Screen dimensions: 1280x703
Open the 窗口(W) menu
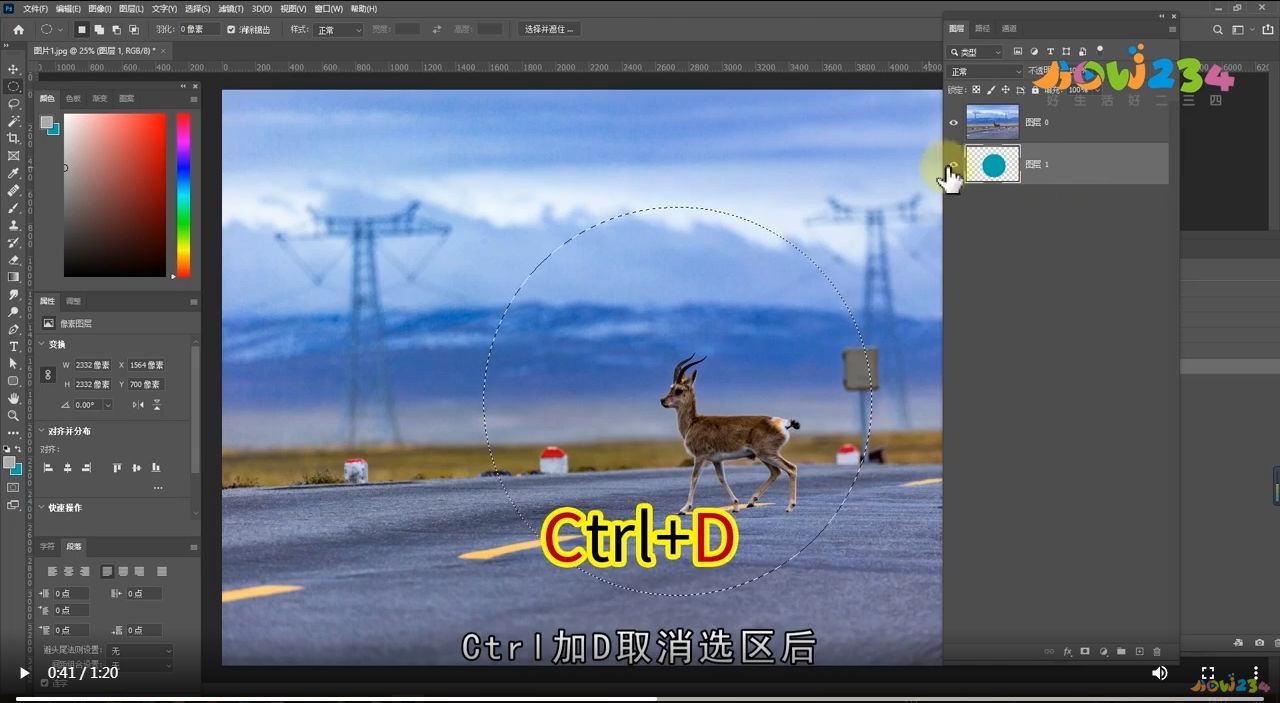(x=328, y=9)
